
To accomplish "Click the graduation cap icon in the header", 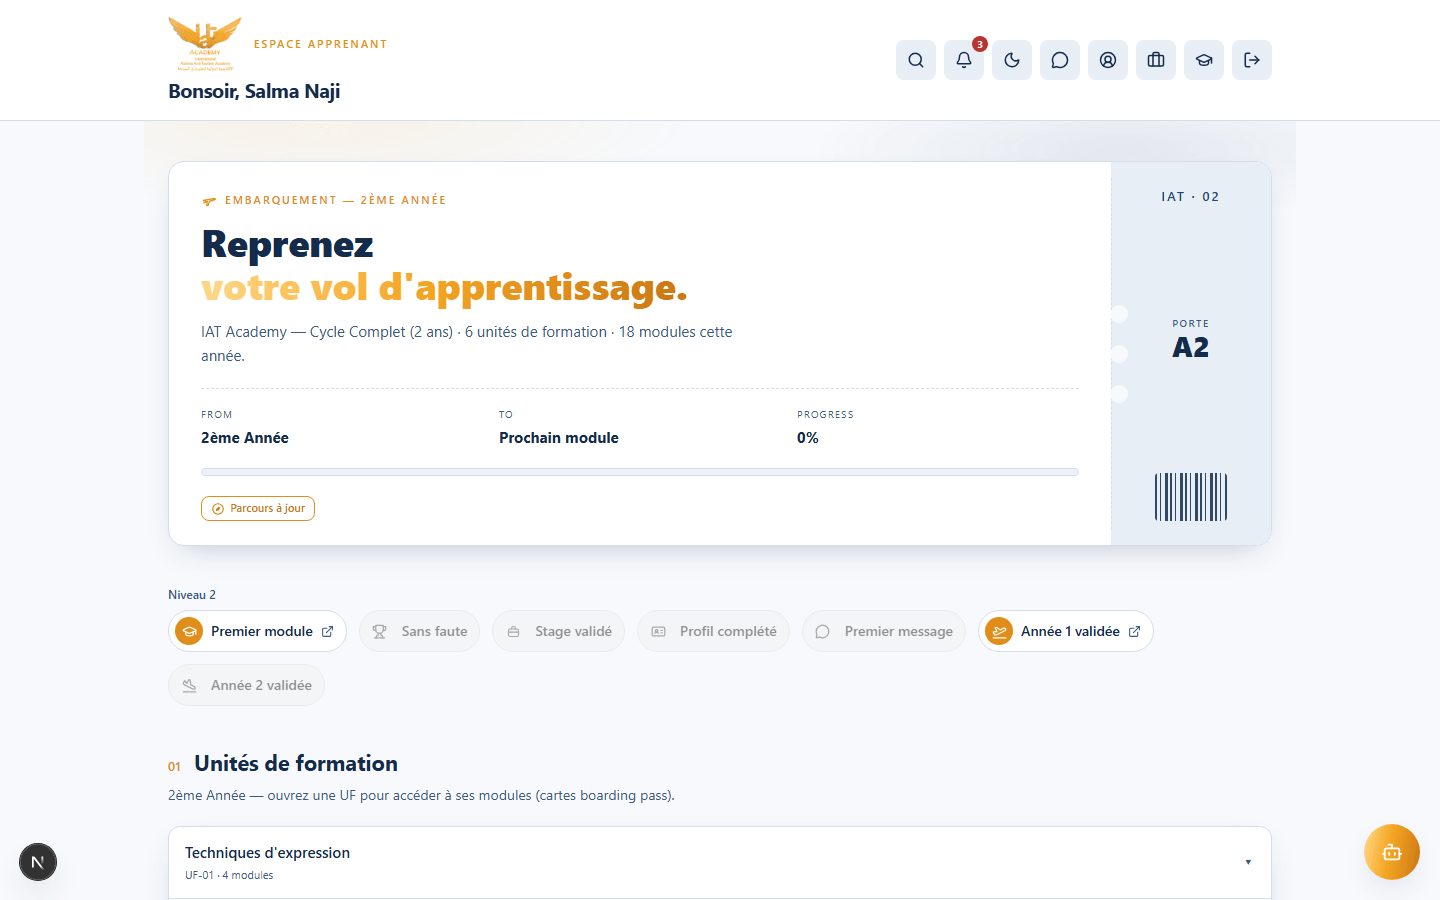I will tap(1204, 60).
